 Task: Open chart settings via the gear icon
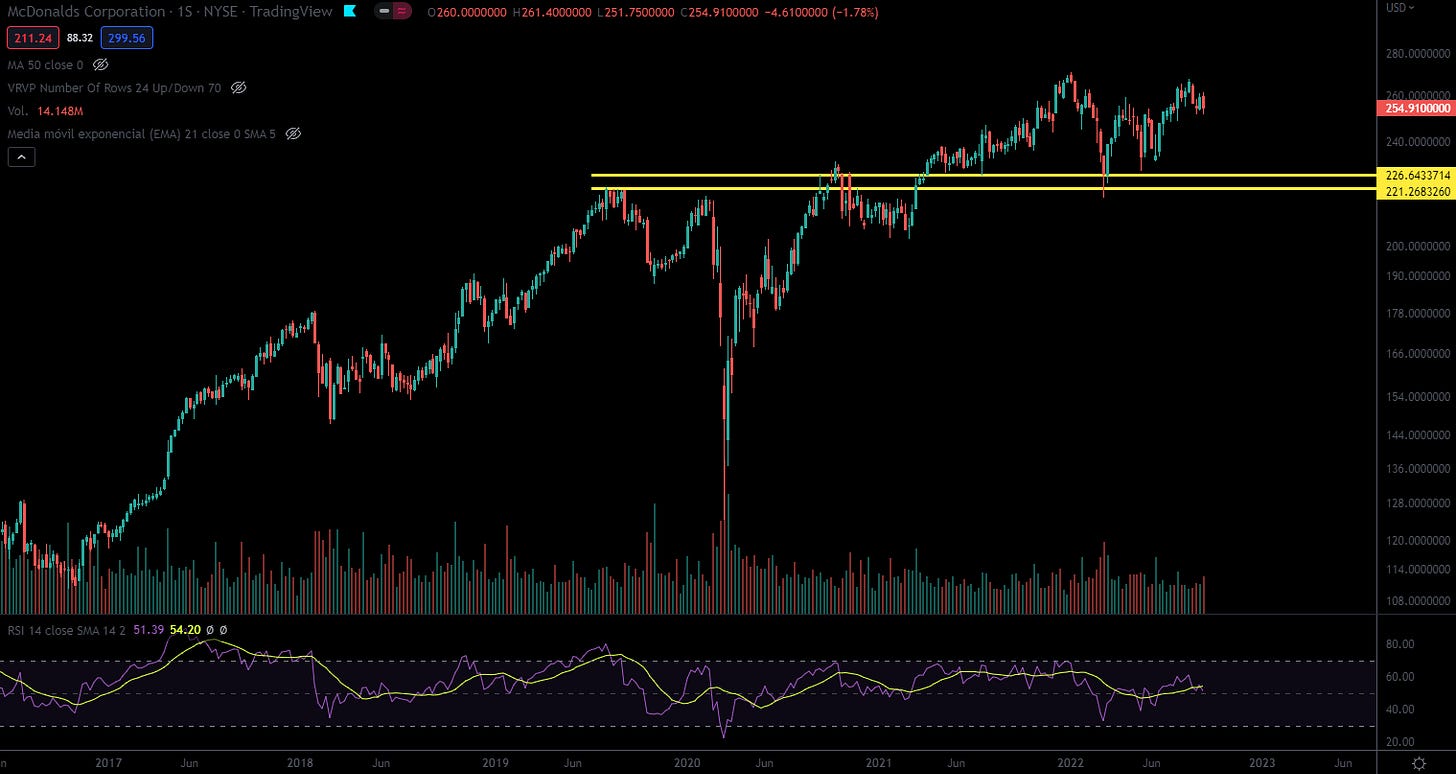1418,764
